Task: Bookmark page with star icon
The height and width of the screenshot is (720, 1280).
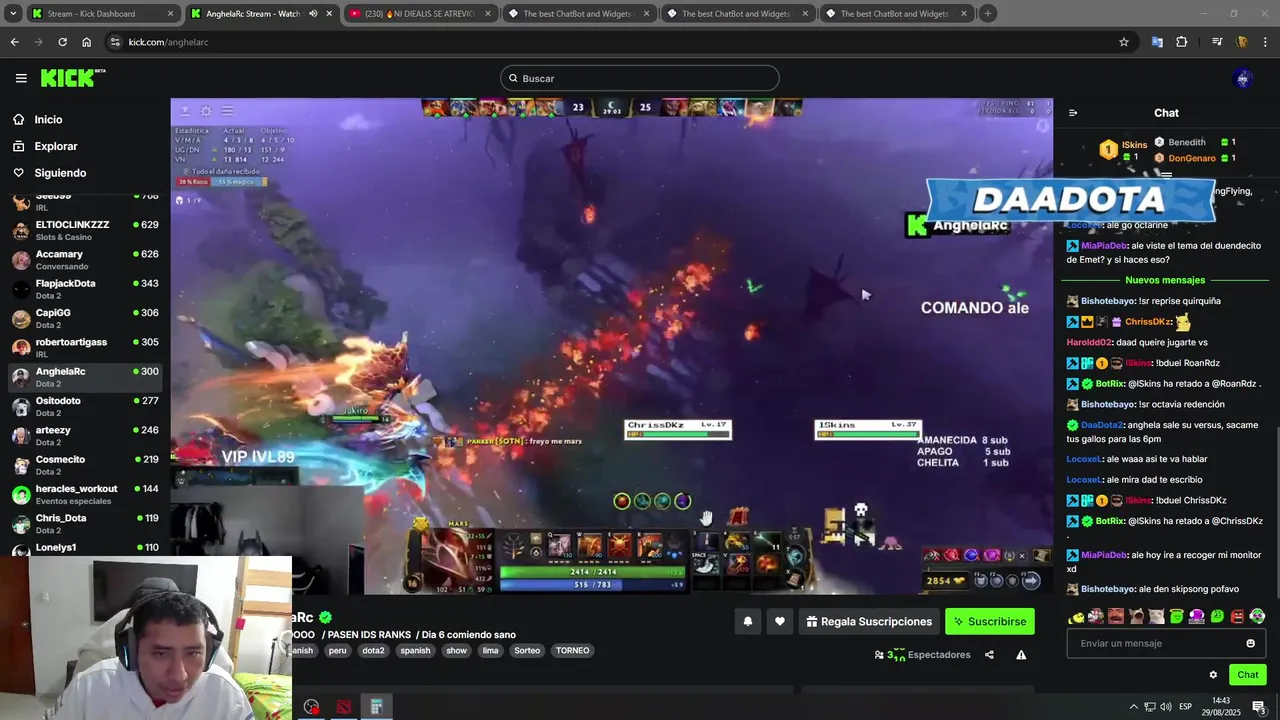Action: pyautogui.click(x=1124, y=42)
